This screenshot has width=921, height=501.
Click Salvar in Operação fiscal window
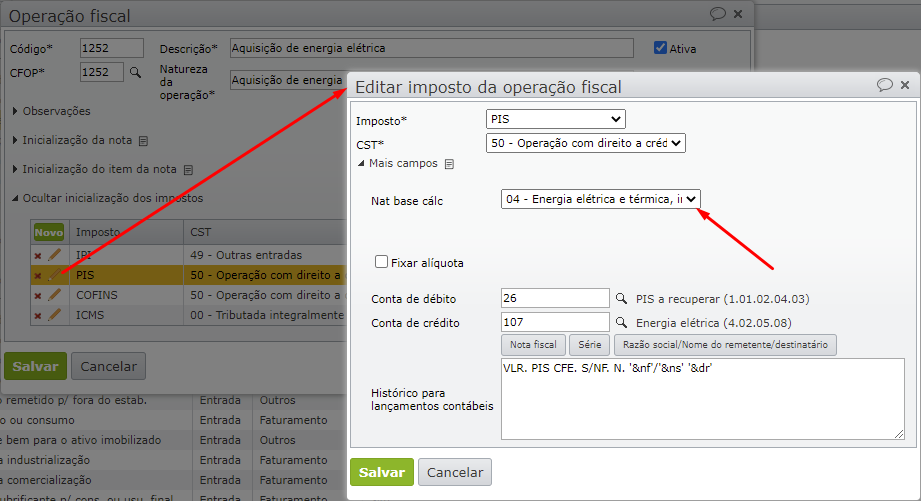click(x=35, y=366)
